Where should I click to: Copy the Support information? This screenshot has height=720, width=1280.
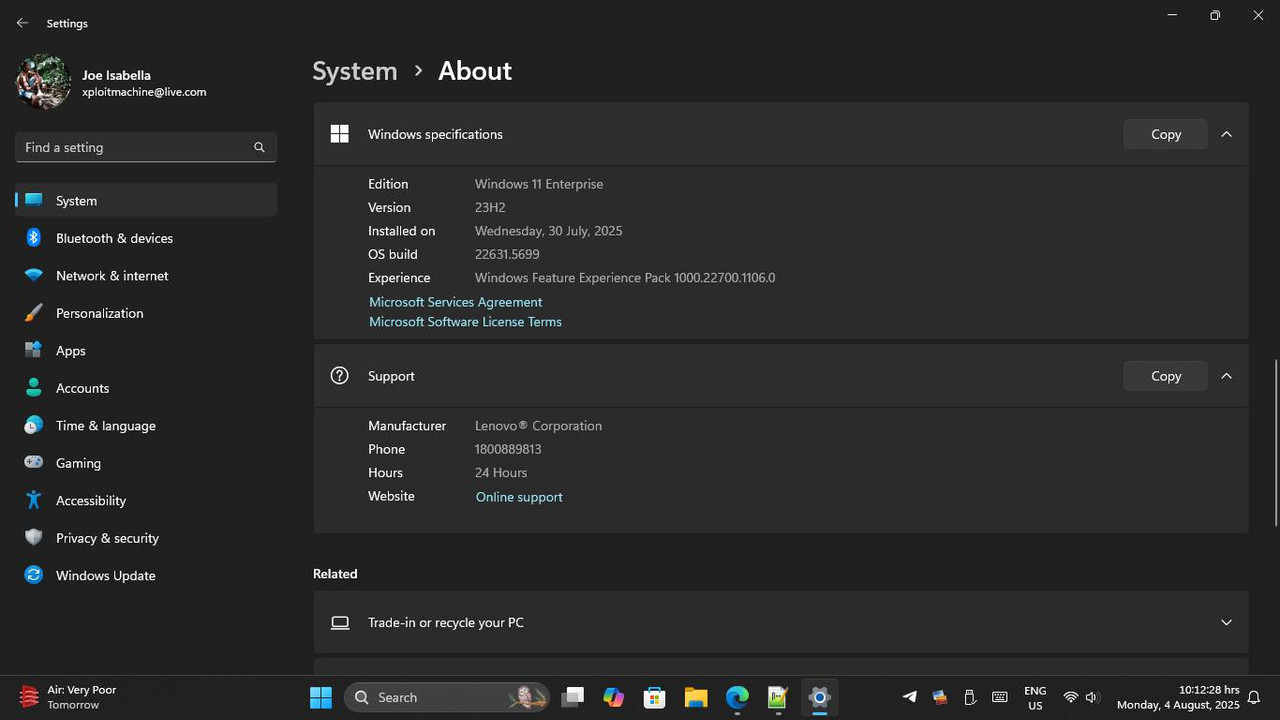pos(1165,376)
